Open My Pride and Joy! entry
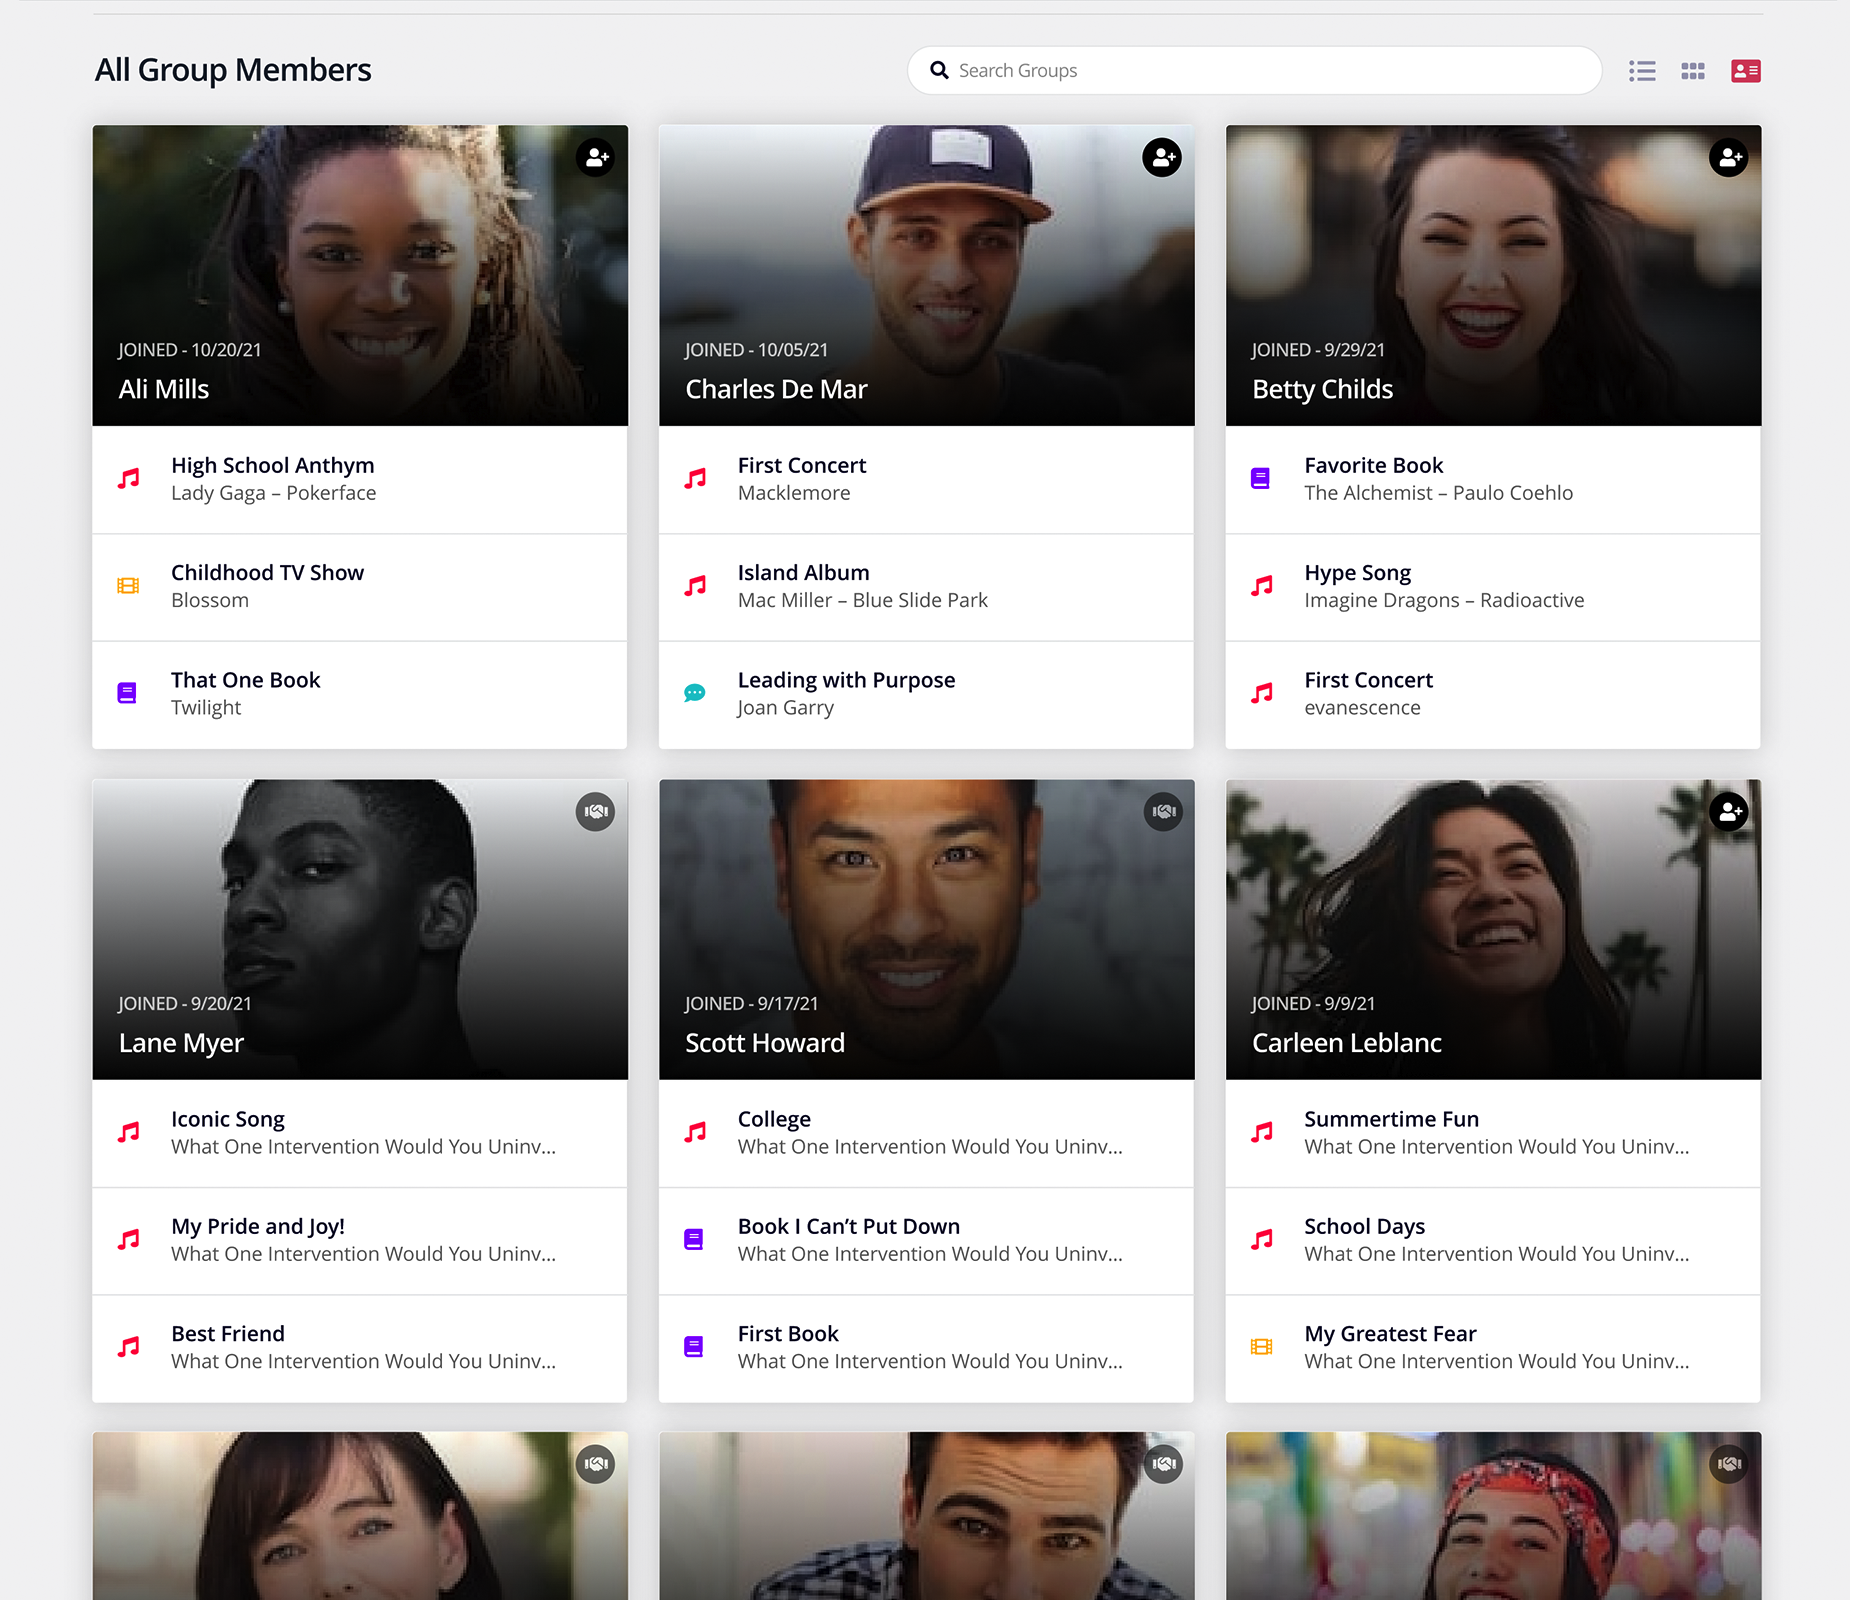This screenshot has height=1600, width=1850. [x=360, y=1241]
